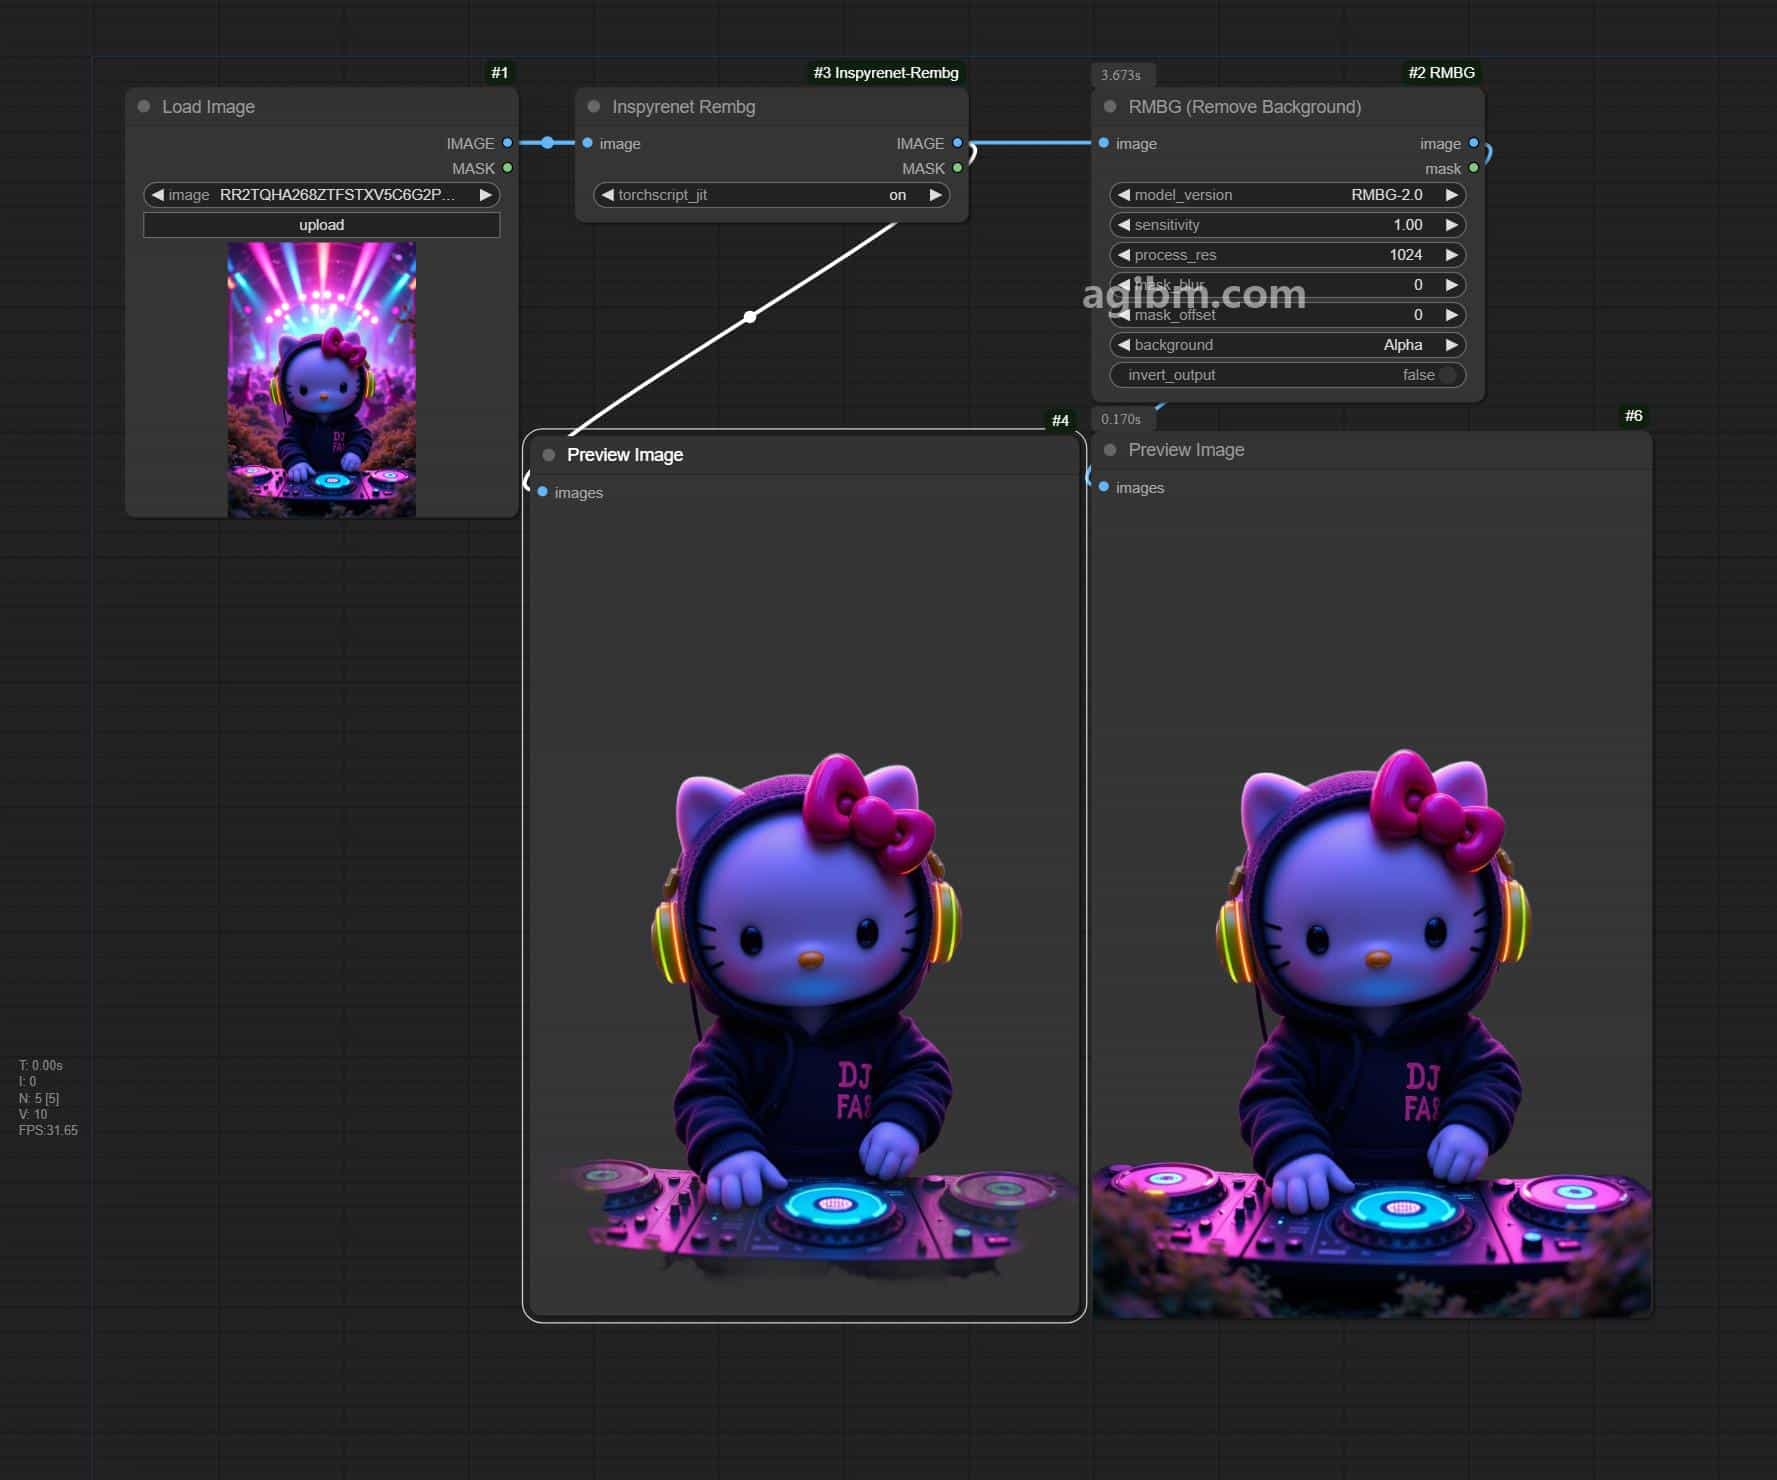Click the Load Image IMAGE output socket
This screenshot has height=1480, width=1777.
(508, 143)
